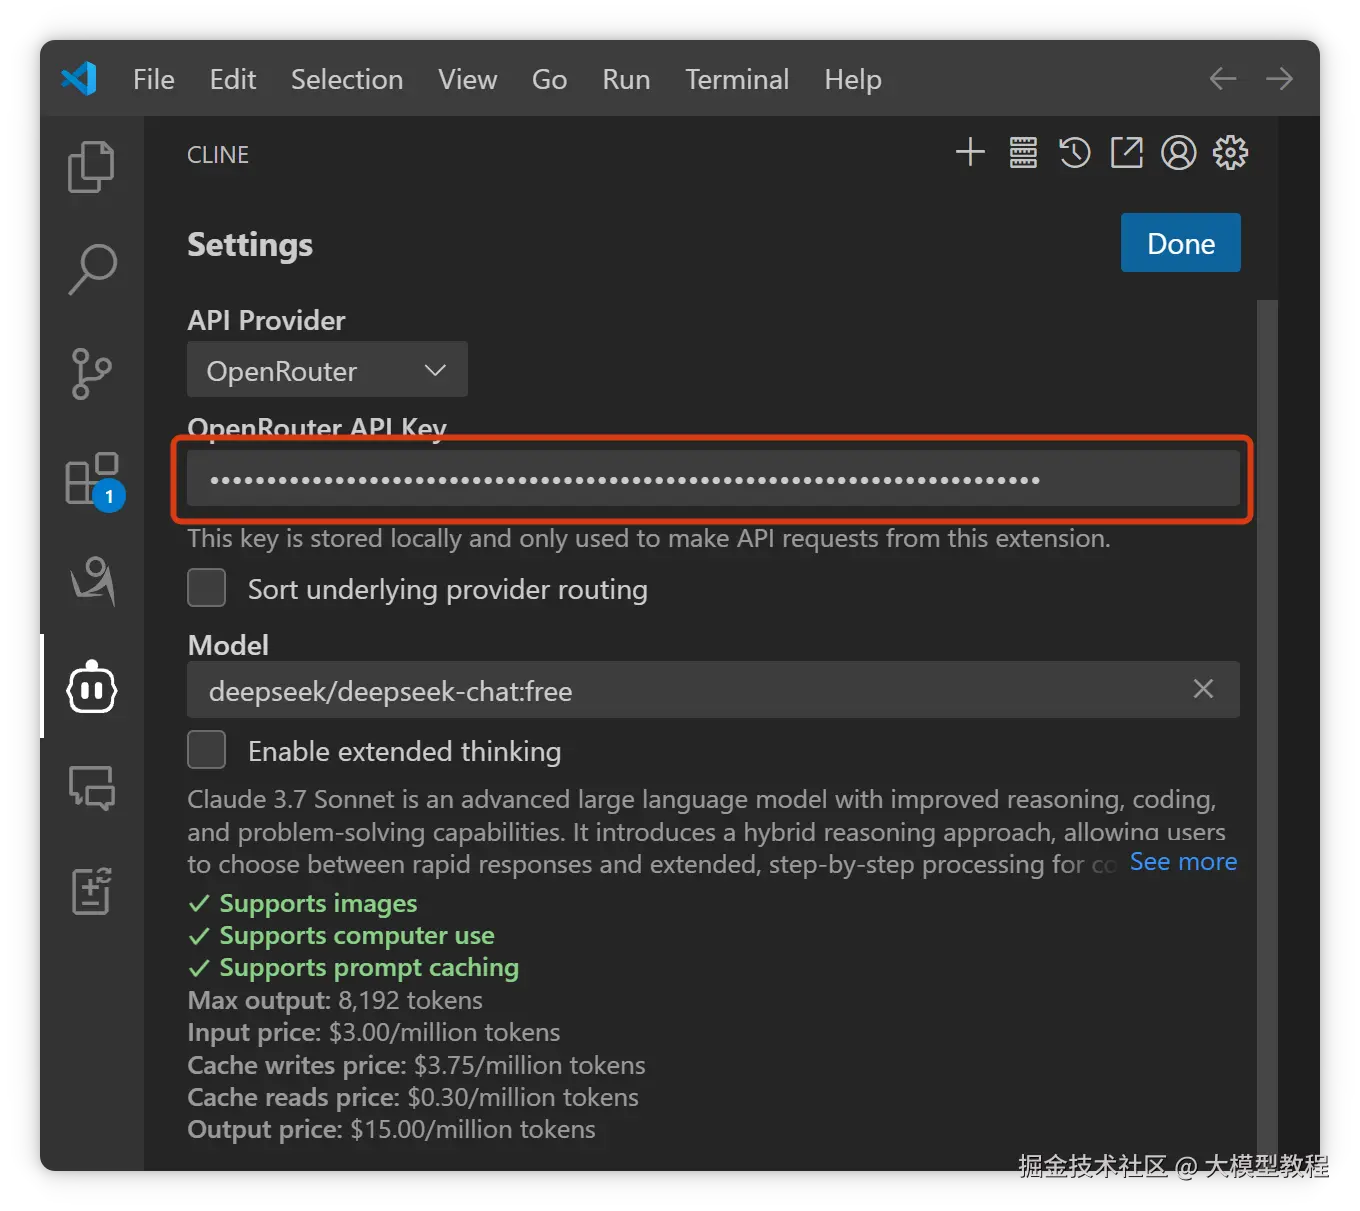
Task: Open the sidebar view below Extensions
Action: point(93,581)
